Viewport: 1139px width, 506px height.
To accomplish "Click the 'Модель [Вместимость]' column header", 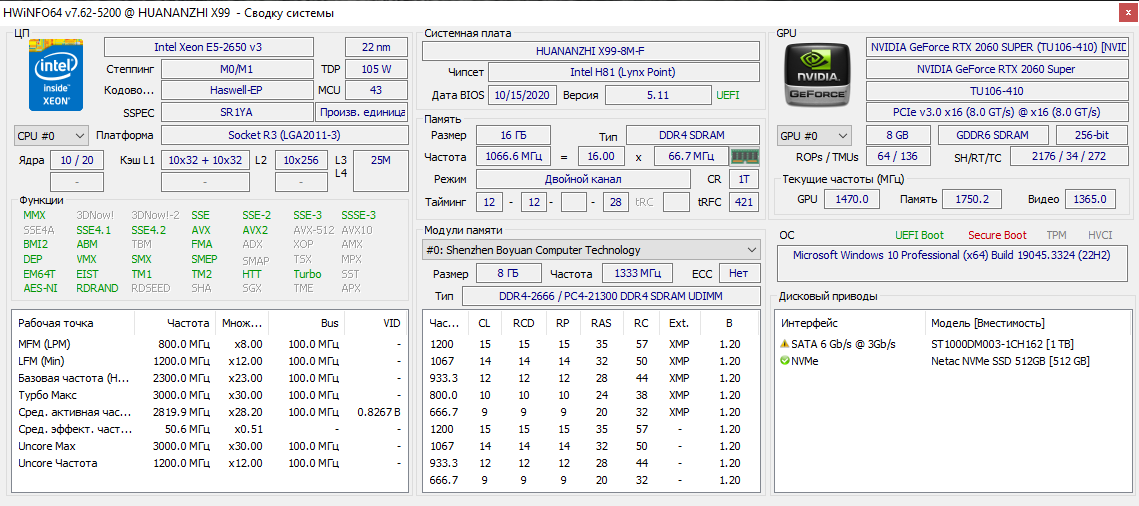I will point(988,323).
